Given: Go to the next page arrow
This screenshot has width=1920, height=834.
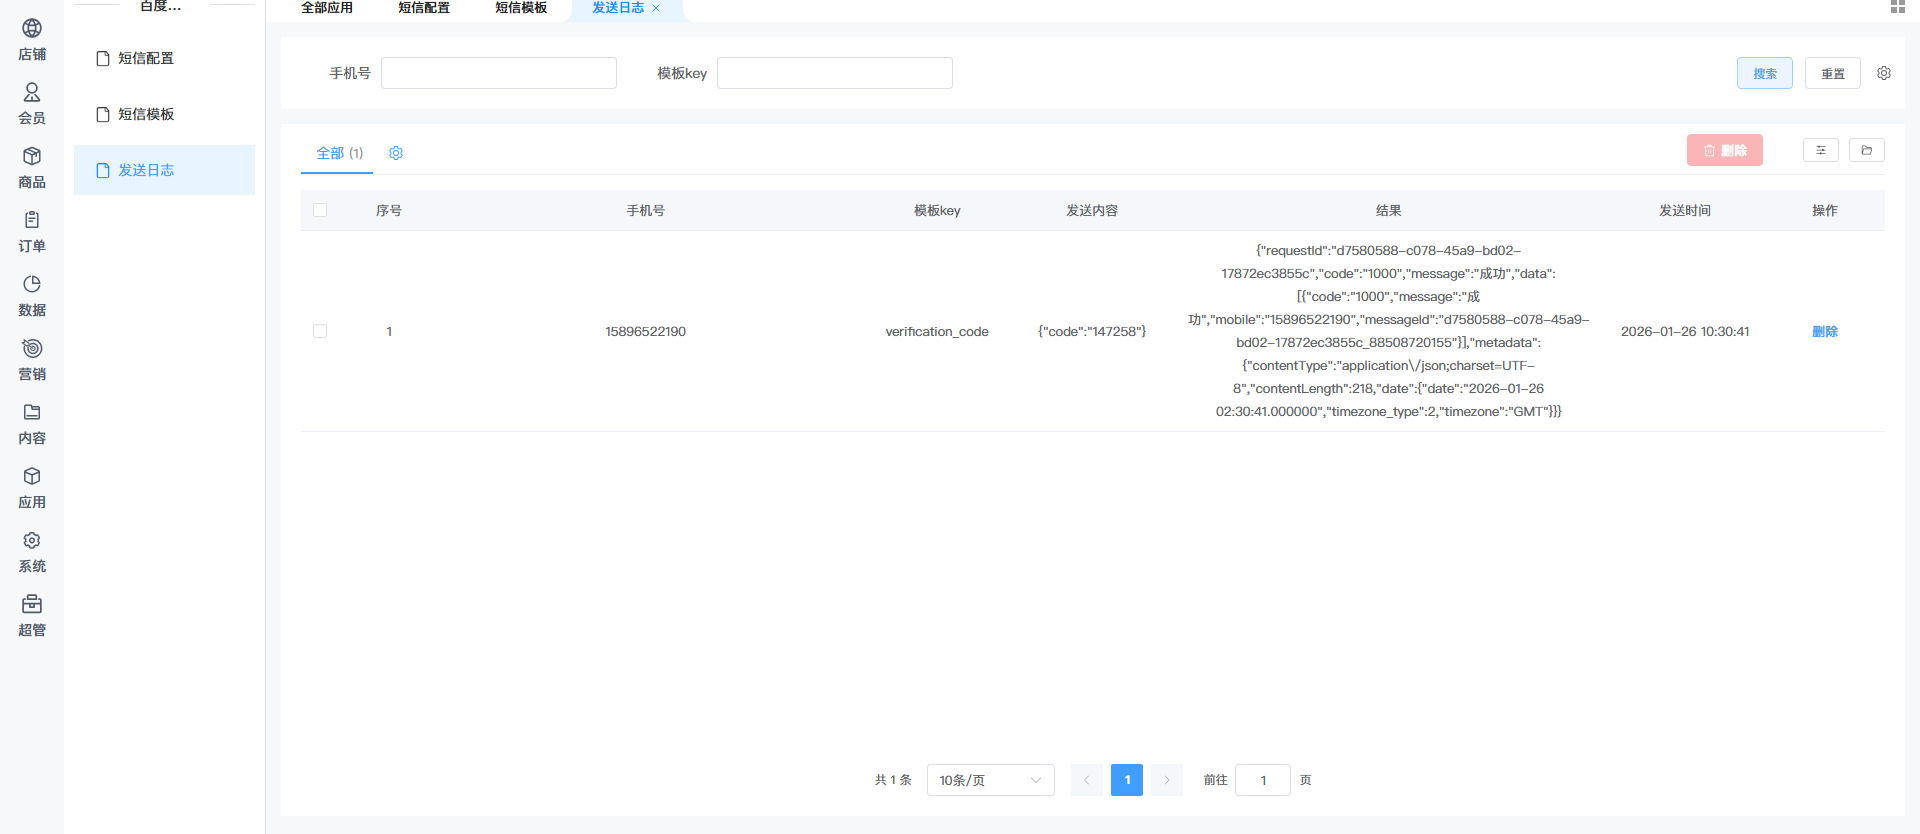Looking at the screenshot, I should coord(1167,780).
